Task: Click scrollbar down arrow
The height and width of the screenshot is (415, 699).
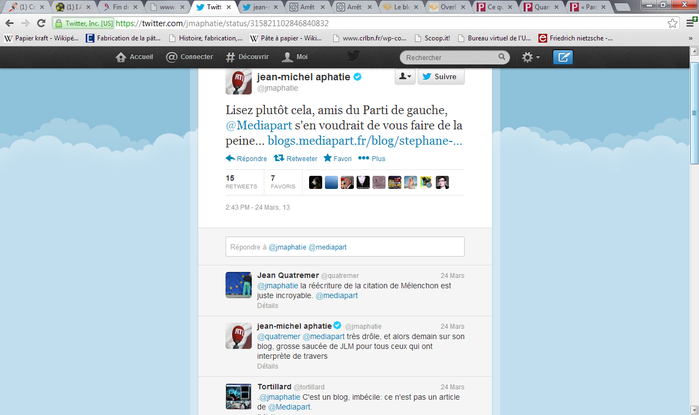Action: (694, 409)
